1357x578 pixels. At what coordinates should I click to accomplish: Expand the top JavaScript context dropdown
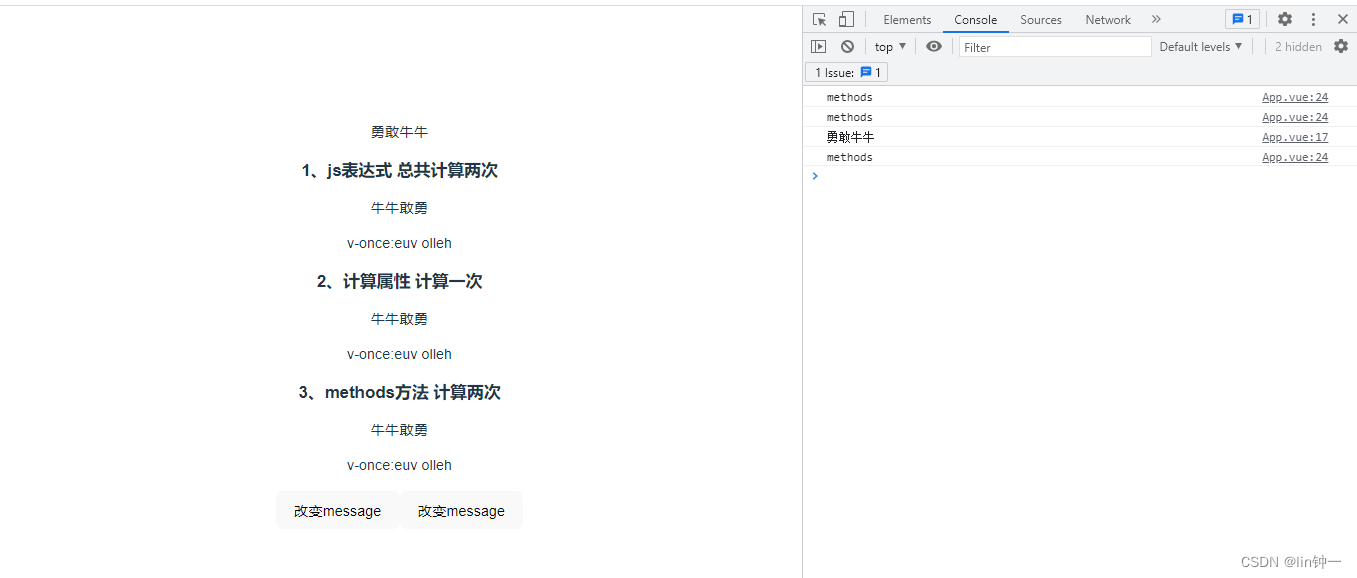pos(890,47)
